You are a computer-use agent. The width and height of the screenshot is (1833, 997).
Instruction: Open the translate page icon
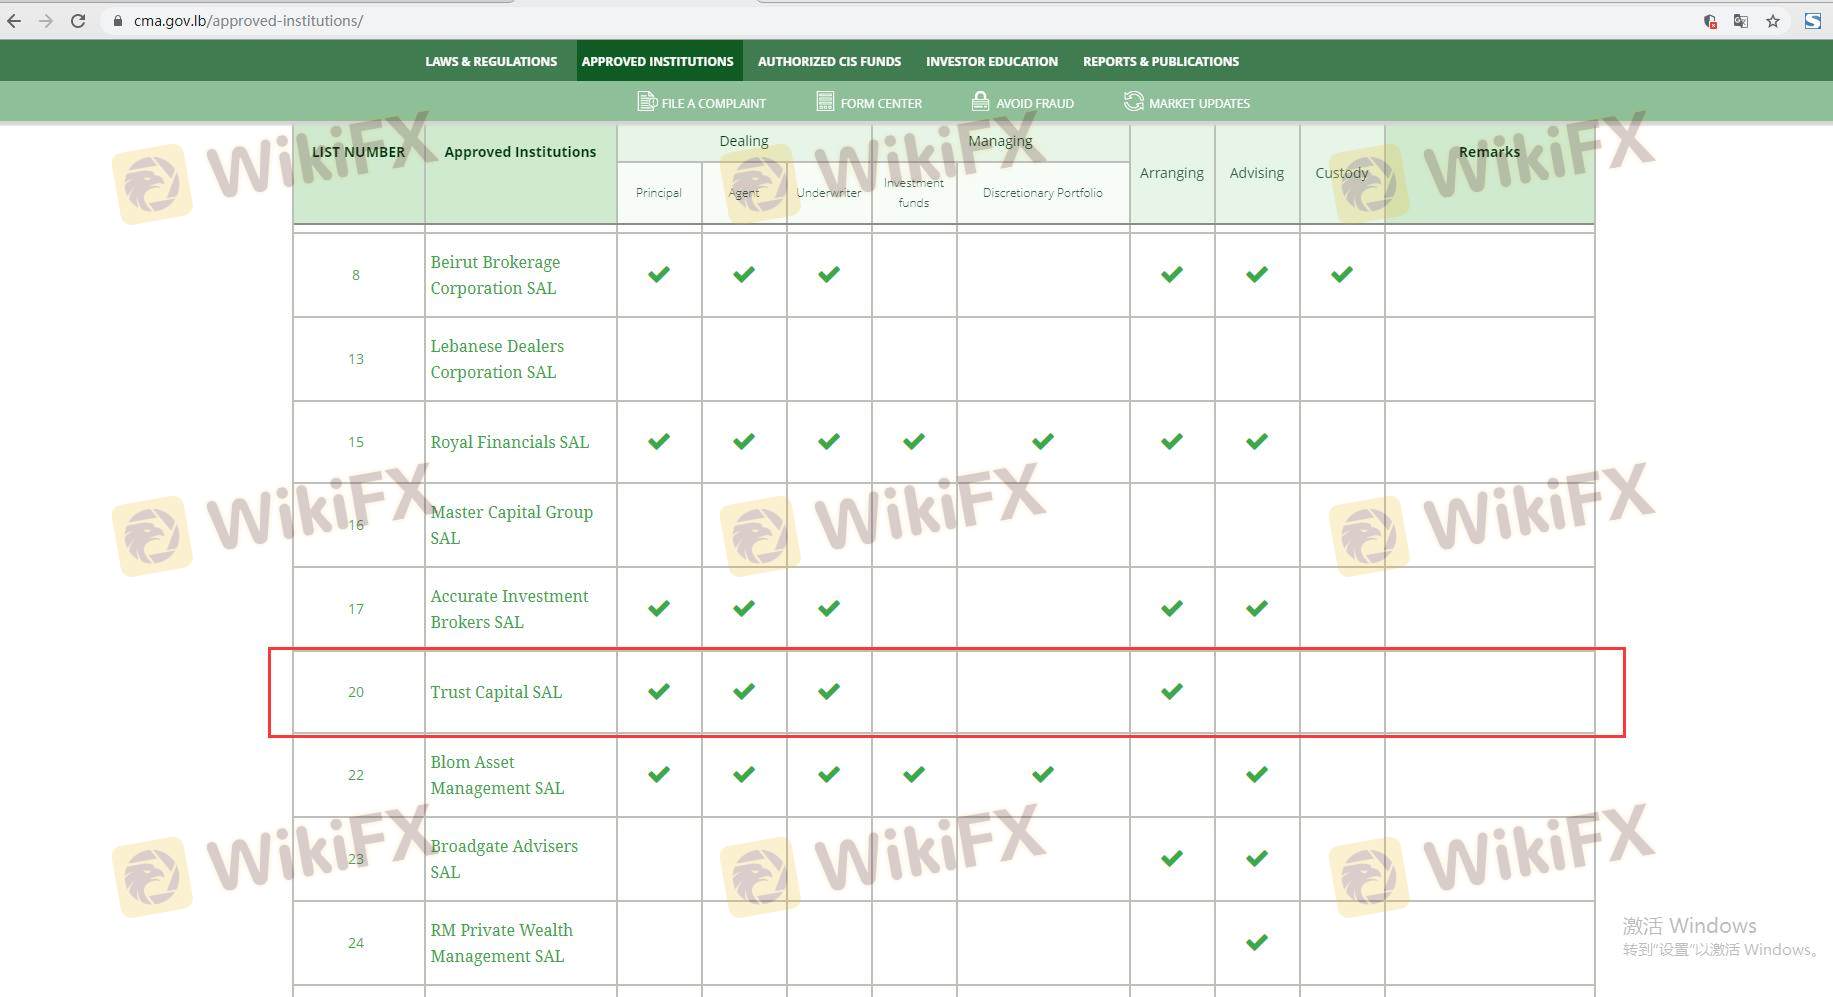tap(1741, 20)
